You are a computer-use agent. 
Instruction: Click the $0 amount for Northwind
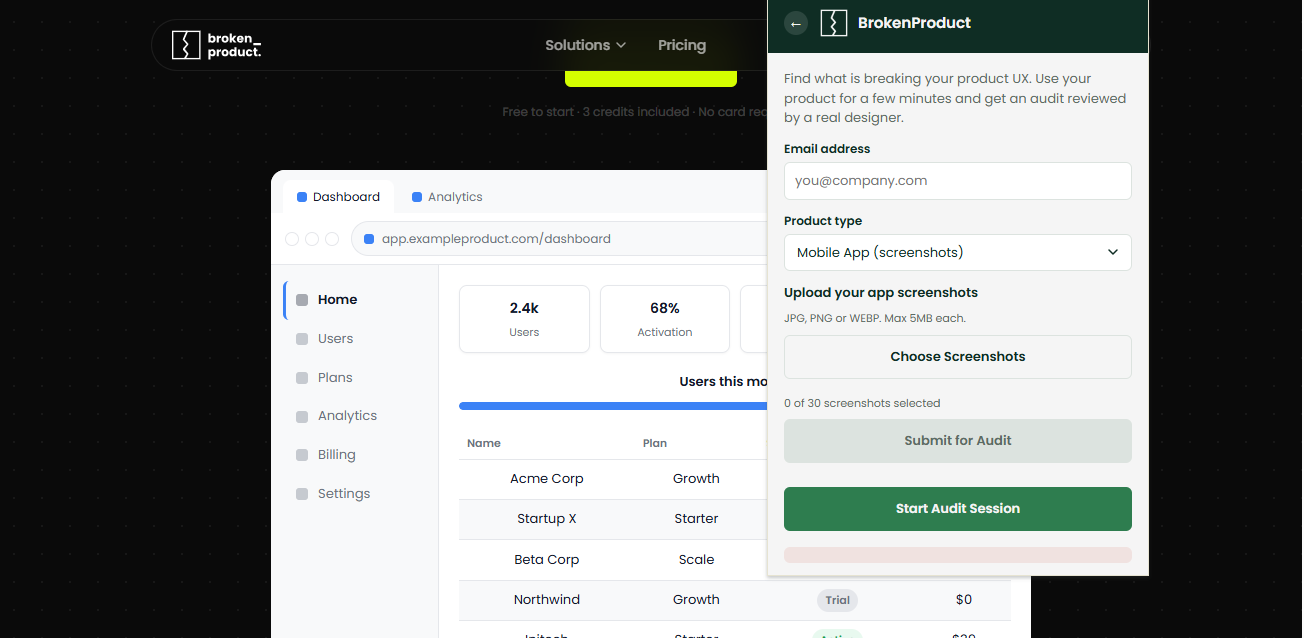[964, 600]
